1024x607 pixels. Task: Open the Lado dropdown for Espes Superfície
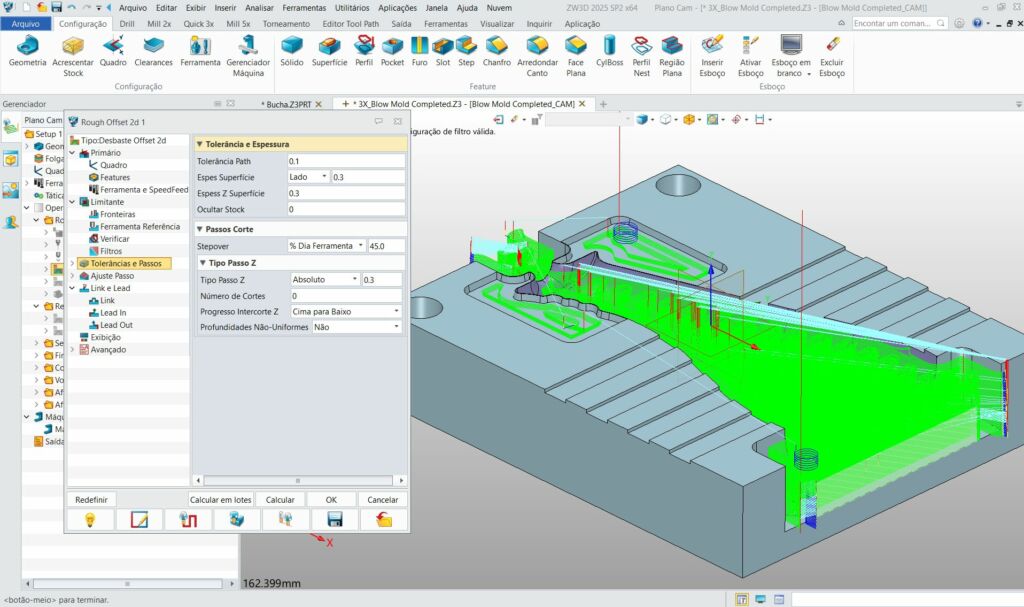(x=309, y=177)
